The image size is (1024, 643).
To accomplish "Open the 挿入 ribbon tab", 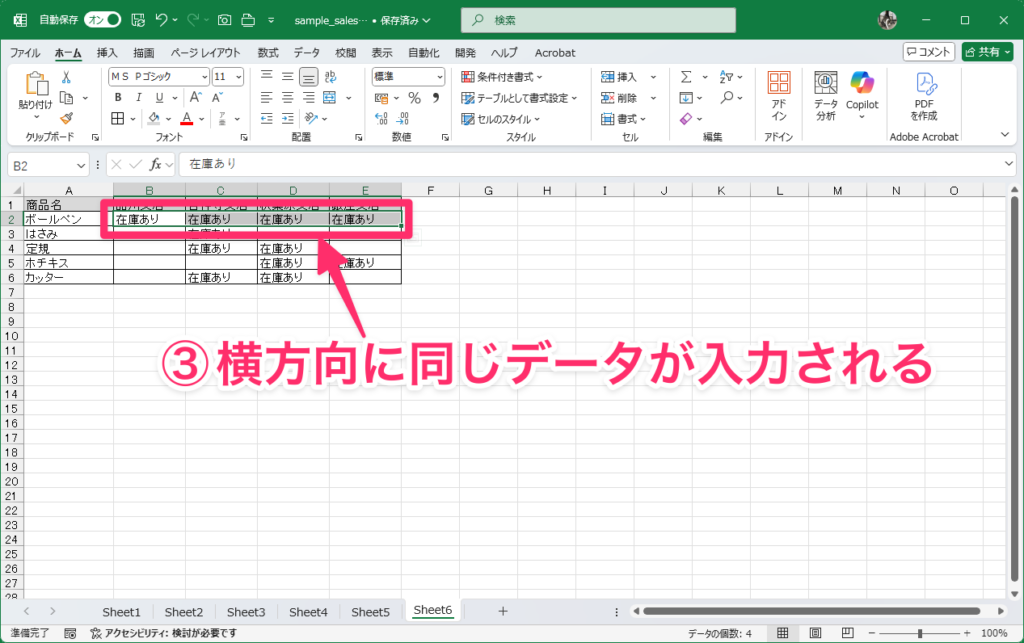I will point(107,52).
